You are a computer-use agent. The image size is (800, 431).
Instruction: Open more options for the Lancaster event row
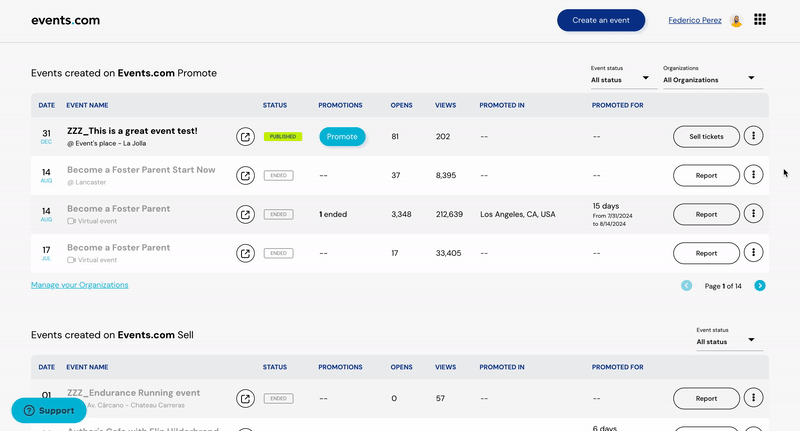[x=753, y=175]
